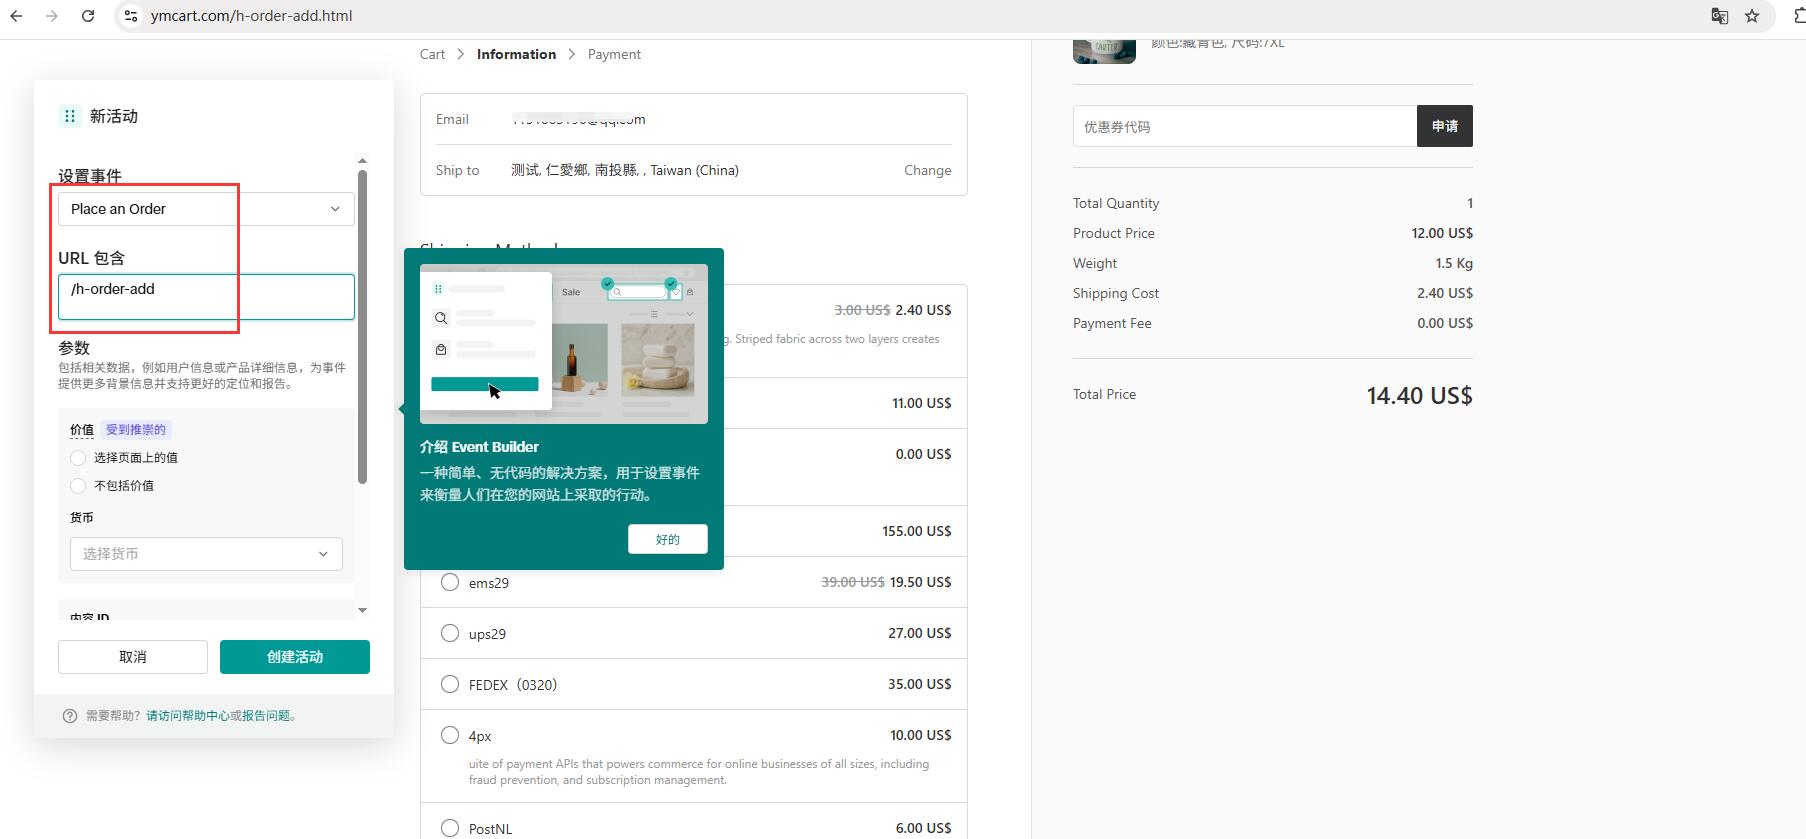
Task: Click panel scrollbar up arrow
Action: pos(362,161)
